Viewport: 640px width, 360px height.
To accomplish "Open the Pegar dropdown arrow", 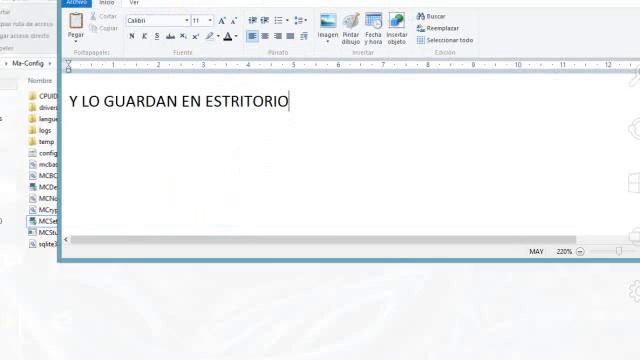I will (x=76, y=41).
